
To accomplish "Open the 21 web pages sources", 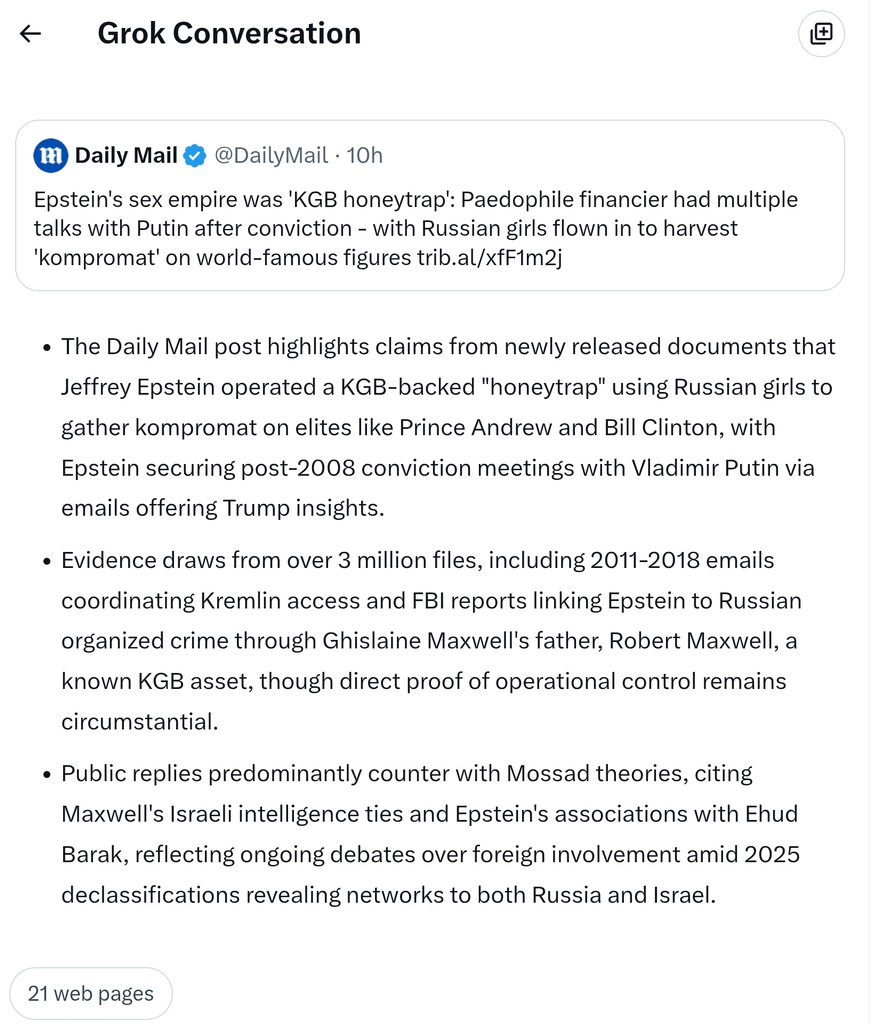I will pyautogui.click(x=91, y=993).
